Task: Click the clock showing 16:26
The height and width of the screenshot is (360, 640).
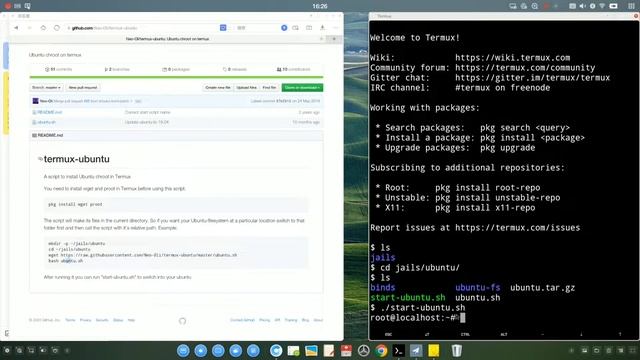Action: 320,6
